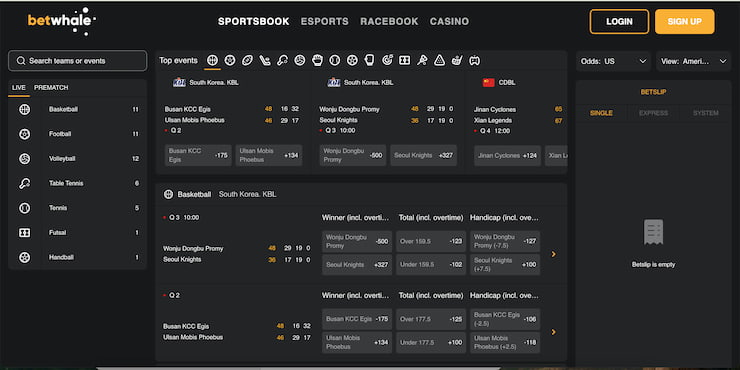Bet Busan KCC Egis -175 in match list
Screen dimensions: 740x370
(357, 319)
